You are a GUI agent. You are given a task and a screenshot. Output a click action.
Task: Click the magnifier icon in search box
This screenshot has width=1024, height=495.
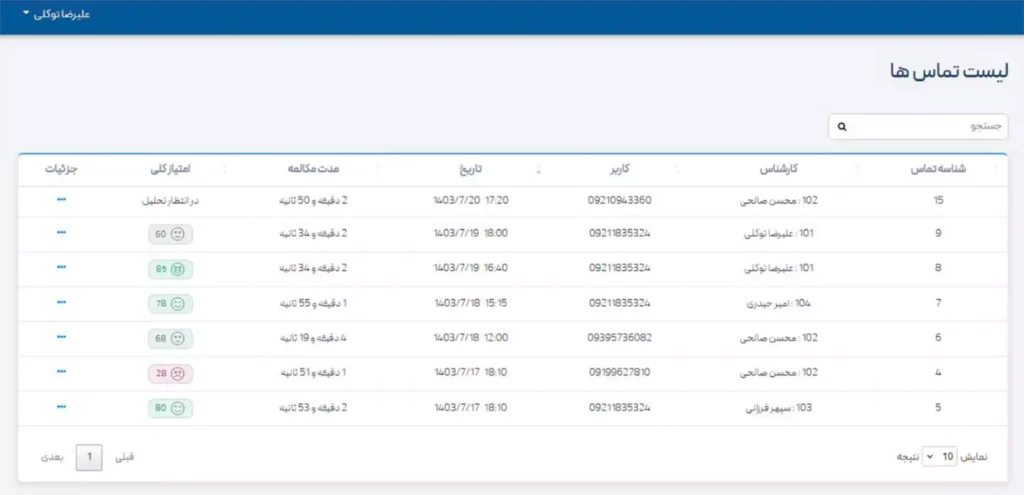pyautogui.click(x=842, y=127)
